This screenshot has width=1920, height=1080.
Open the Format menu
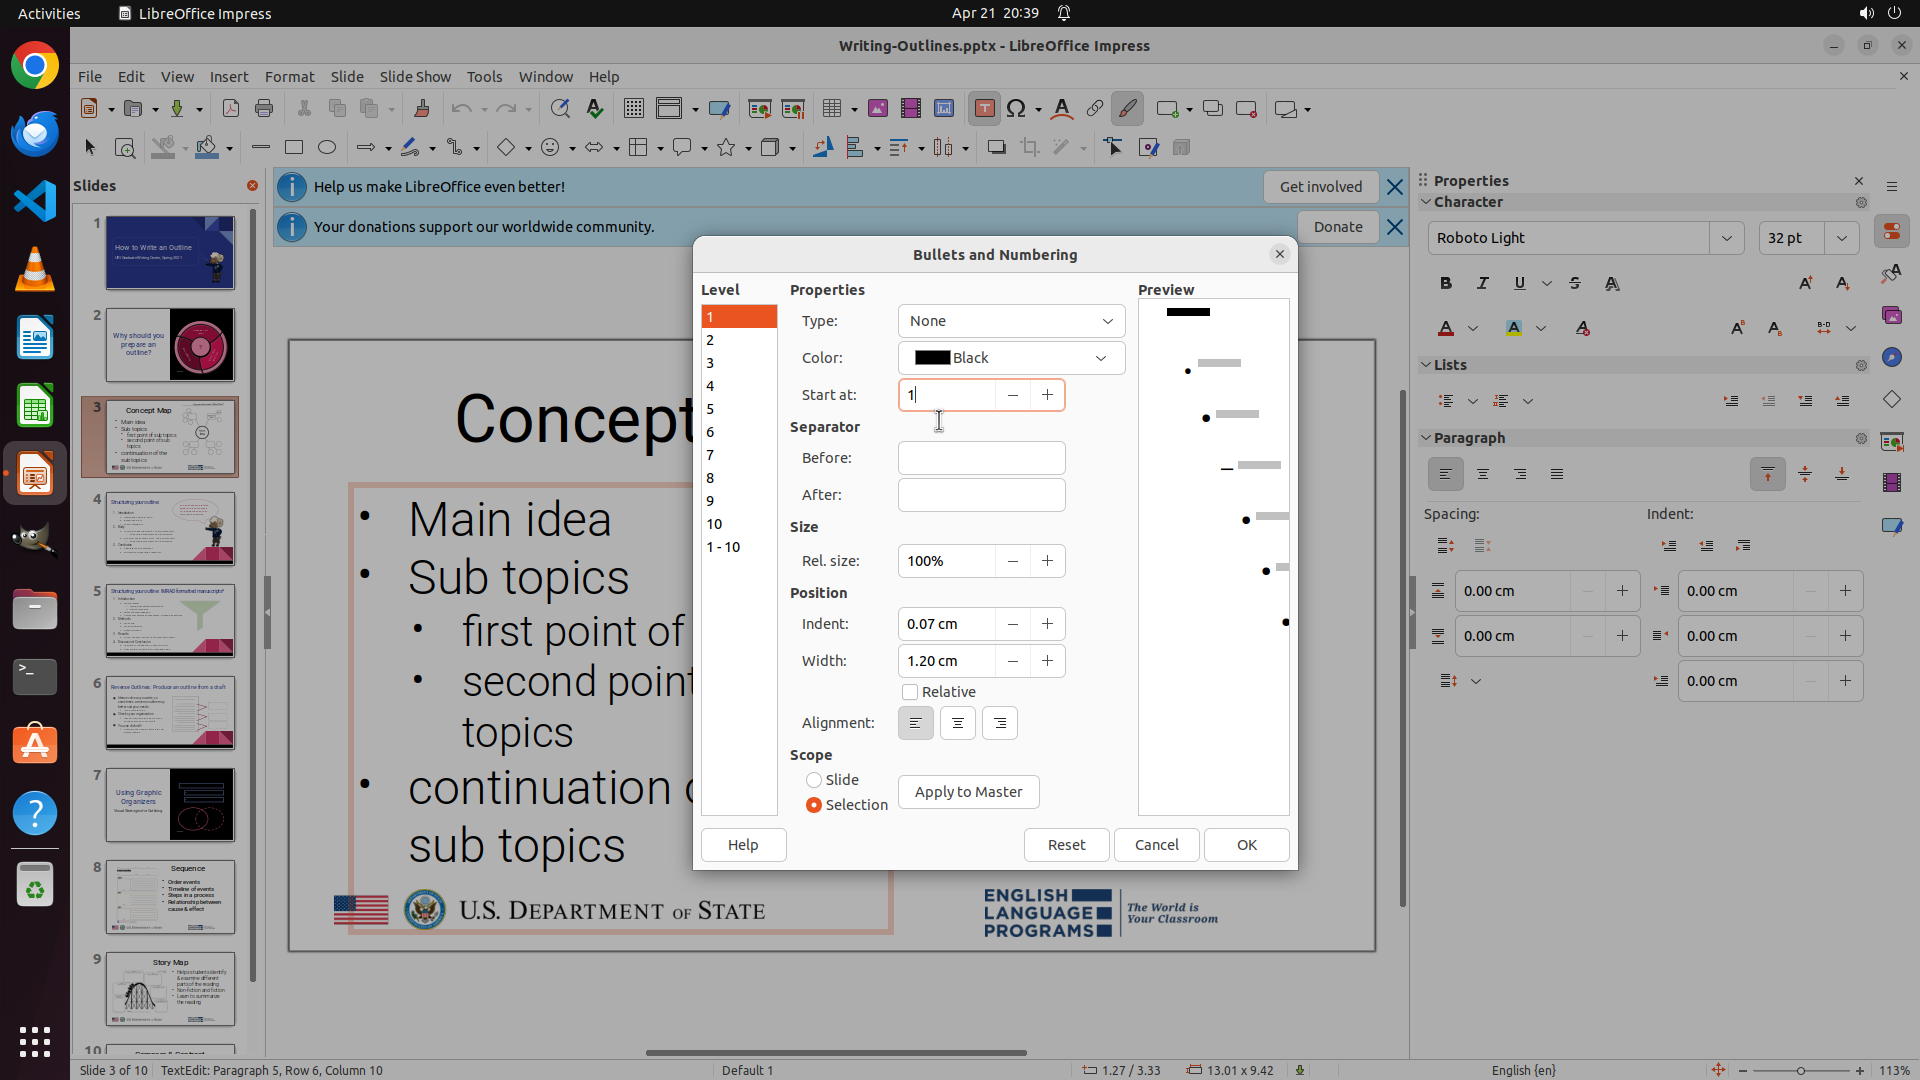(289, 76)
